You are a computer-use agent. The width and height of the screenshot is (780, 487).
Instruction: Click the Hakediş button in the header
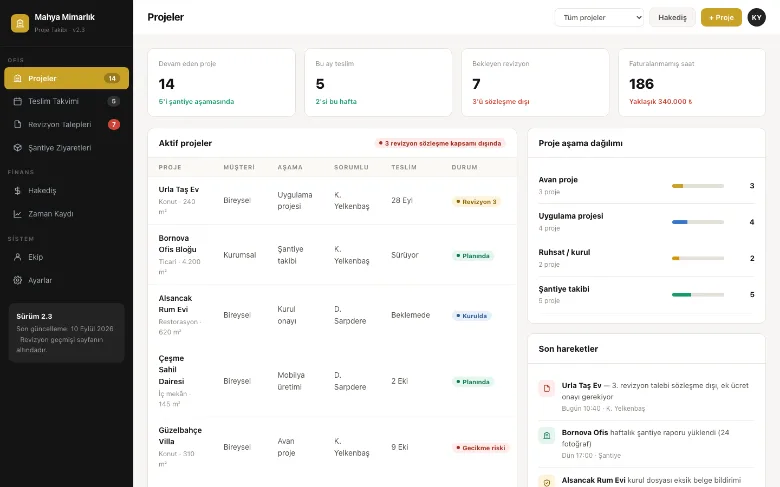click(x=672, y=17)
